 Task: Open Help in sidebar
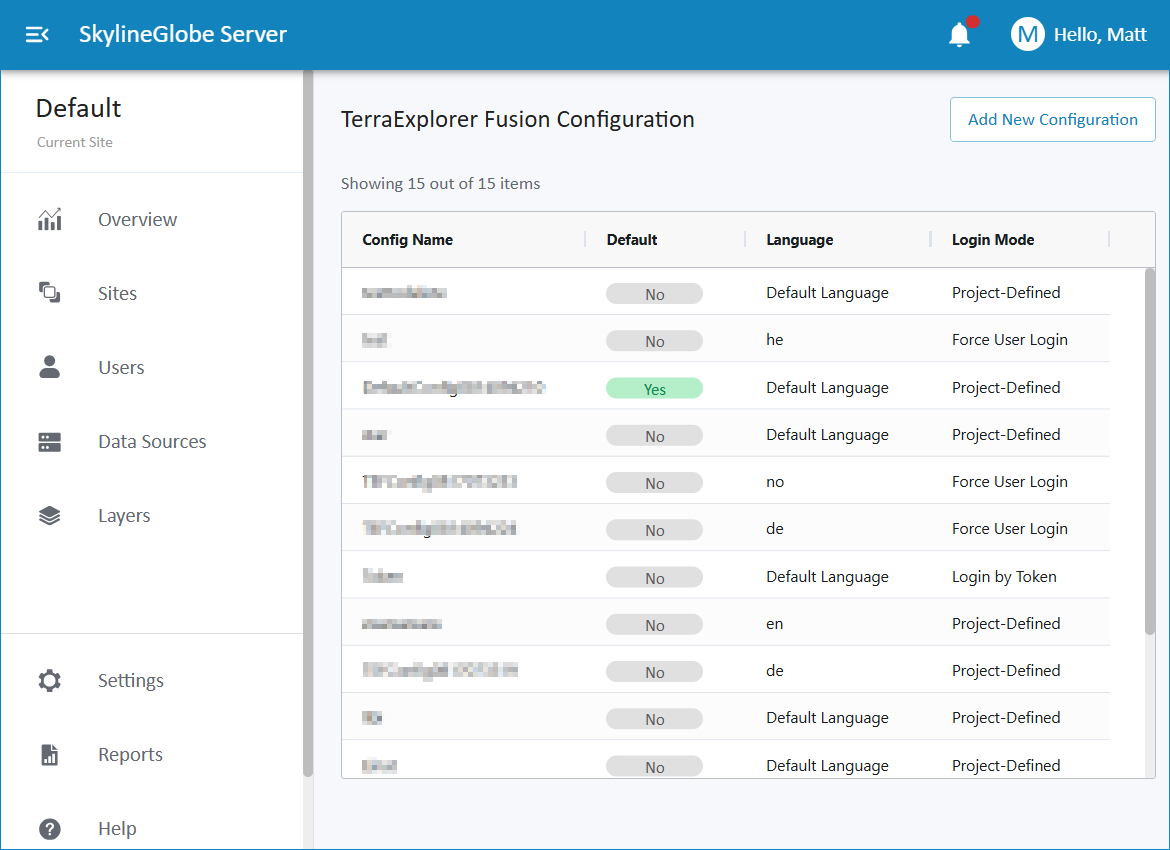(117, 828)
